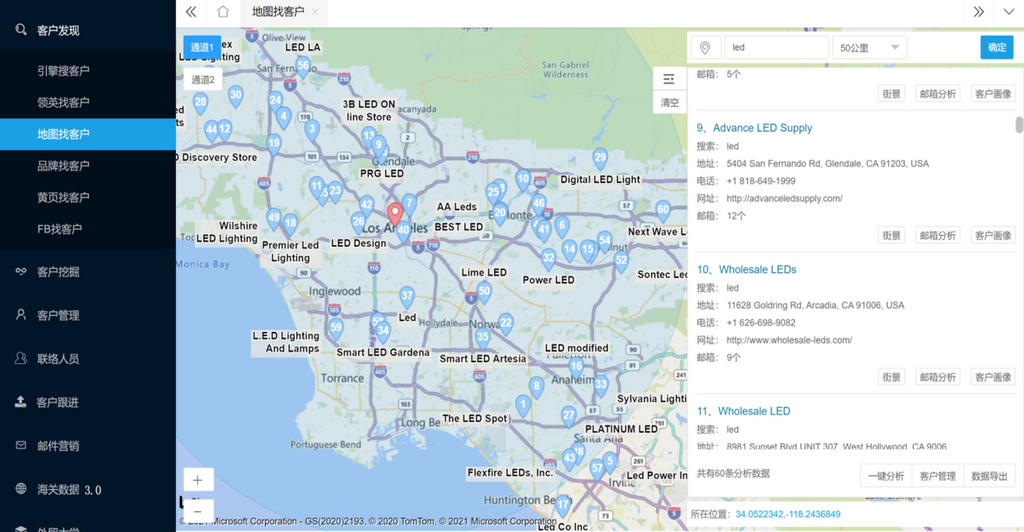
Task: Click the home icon in tab bar
Action: pyautogui.click(x=223, y=12)
